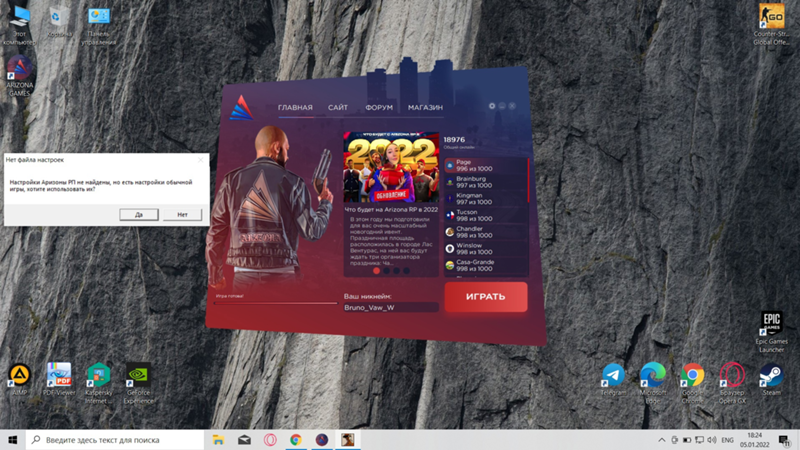Viewport: 800px width, 450px height.
Task: Open Opera GX from taskbar
Action: click(x=270, y=440)
